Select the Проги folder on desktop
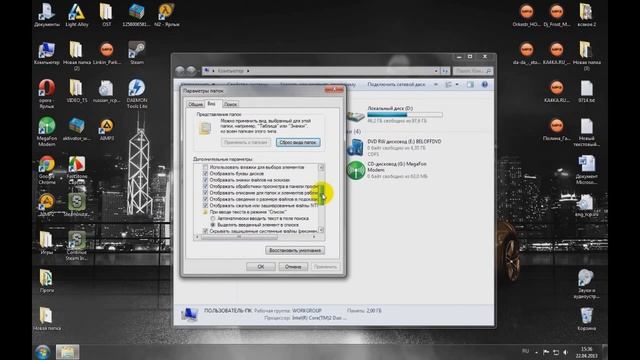 coord(47,281)
